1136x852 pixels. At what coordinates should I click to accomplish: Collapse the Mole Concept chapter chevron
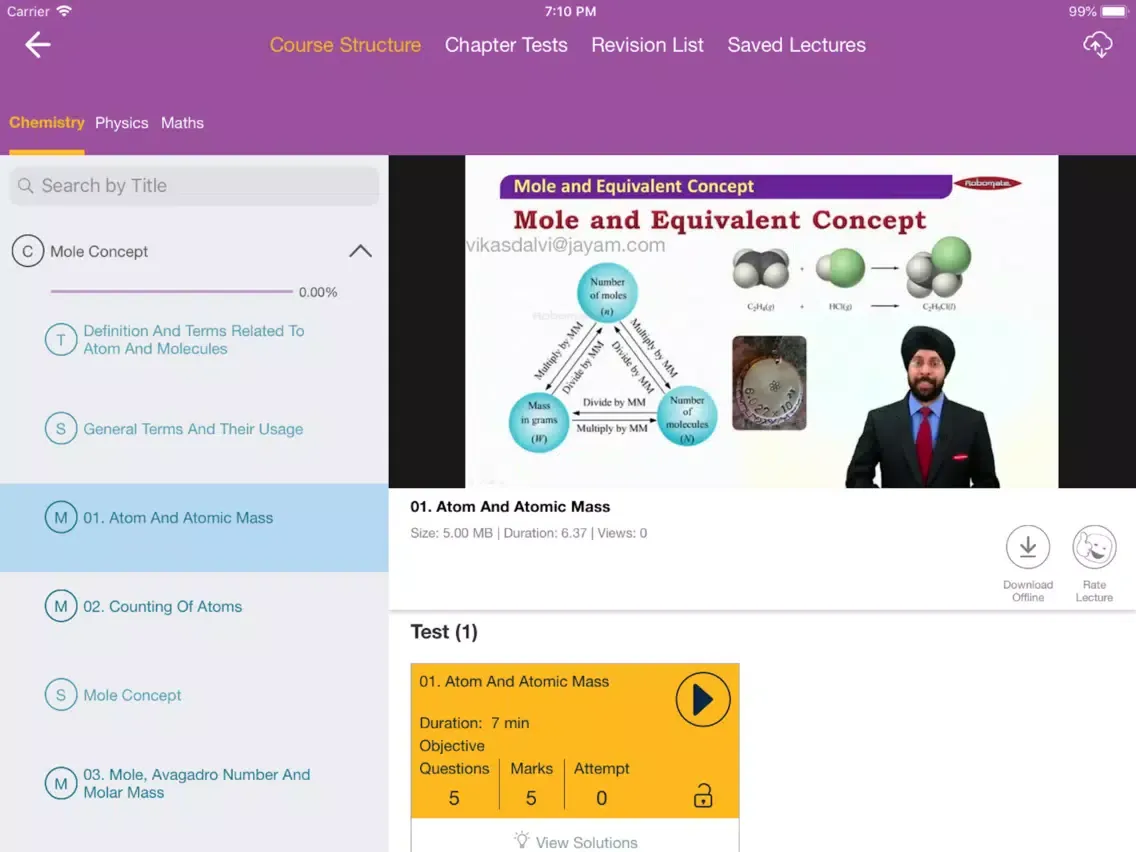coord(360,251)
